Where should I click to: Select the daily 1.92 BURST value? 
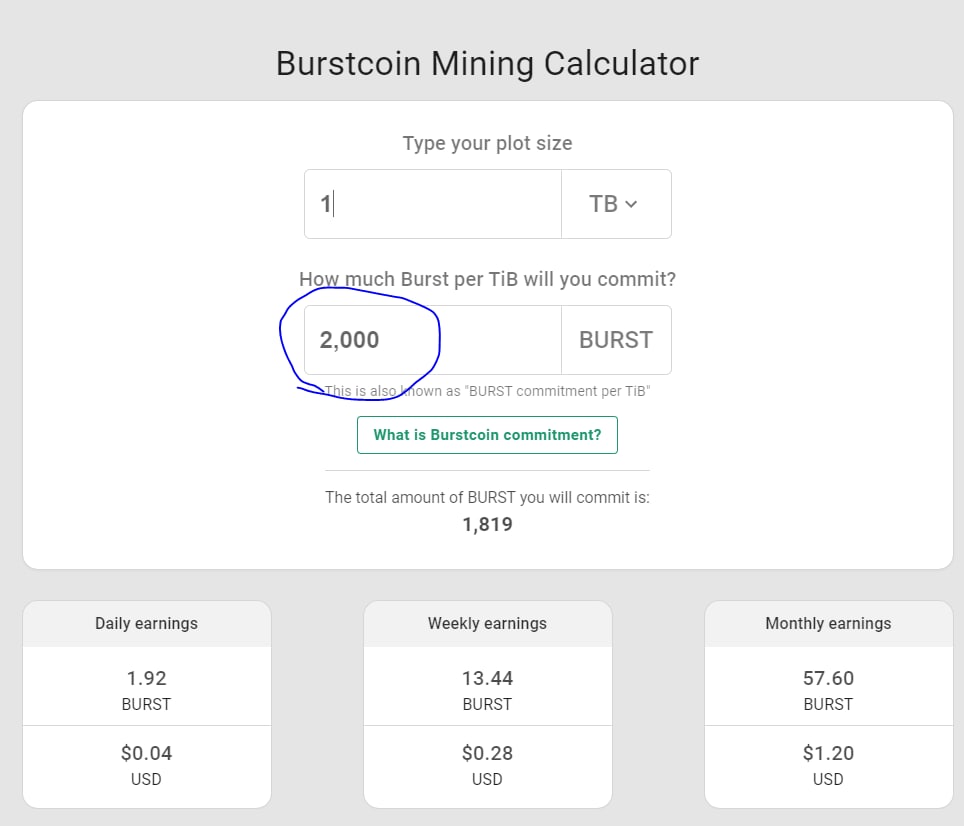tap(146, 679)
